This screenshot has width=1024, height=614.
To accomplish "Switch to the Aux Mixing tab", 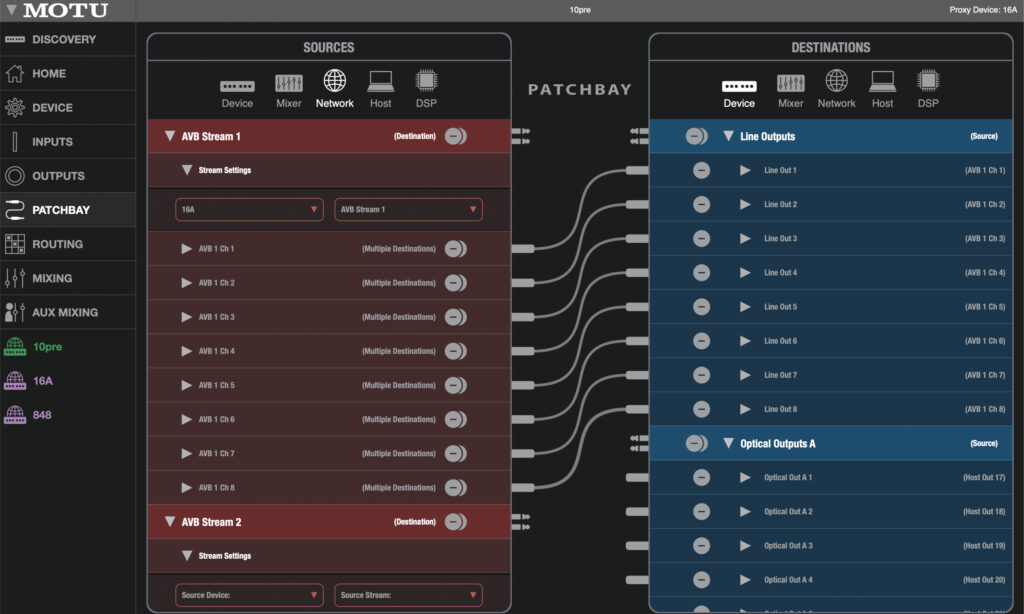I will tap(64, 312).
